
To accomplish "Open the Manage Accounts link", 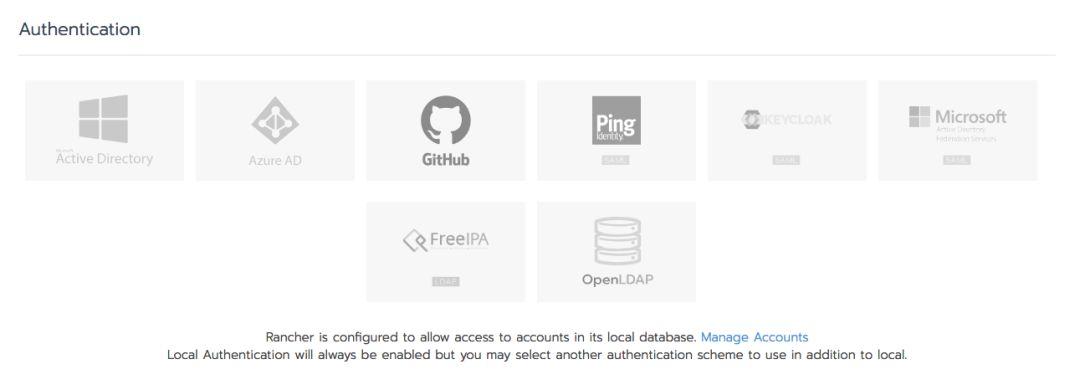I will [754, 337].
